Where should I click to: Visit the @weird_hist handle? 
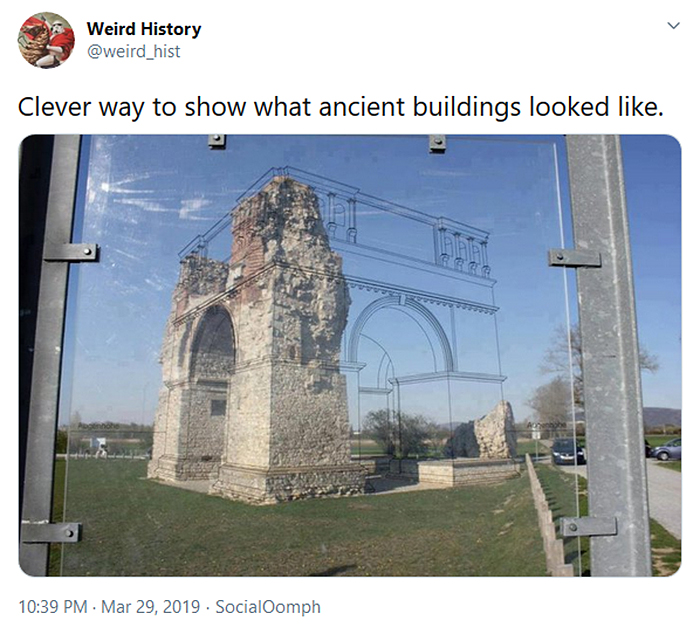133,51
